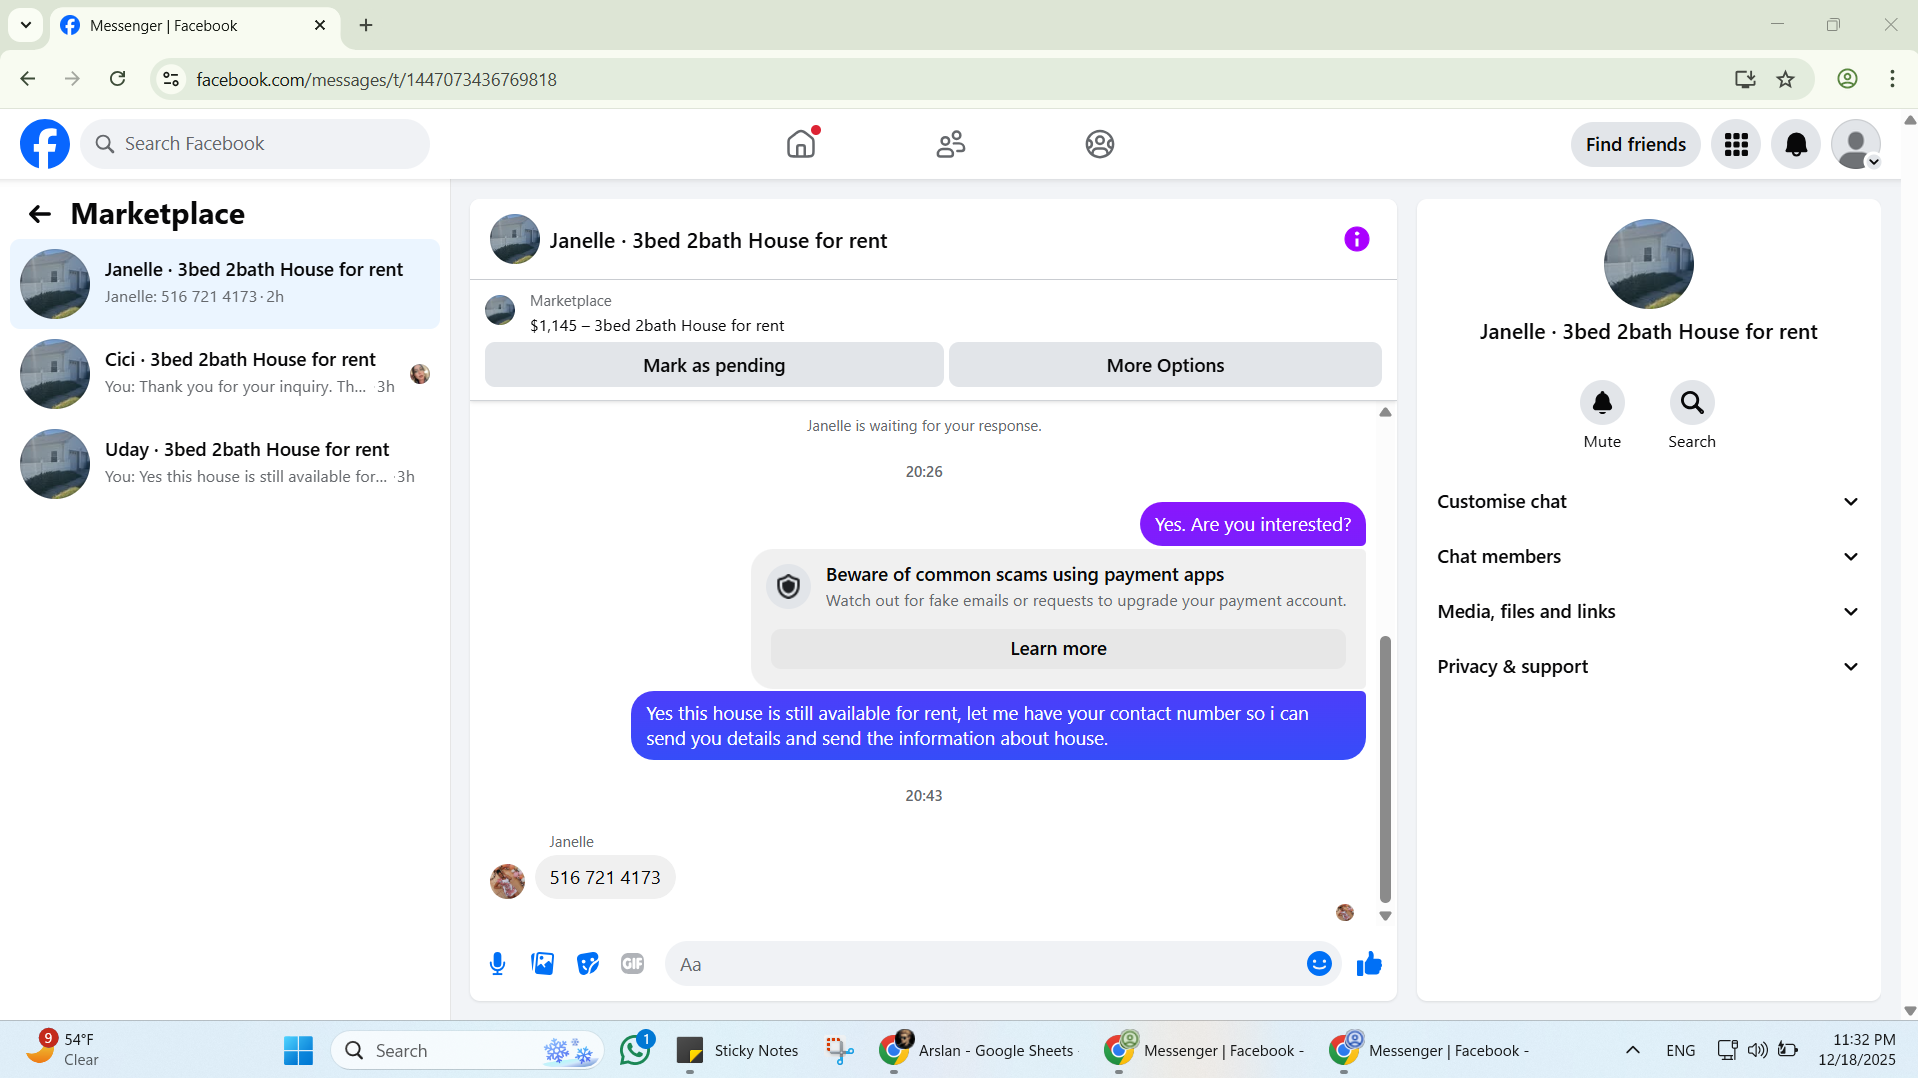Open conversation information purple icon
Image resolution: width=1918 pixels, height=1078 pixels.
[x=1357, y=239]
